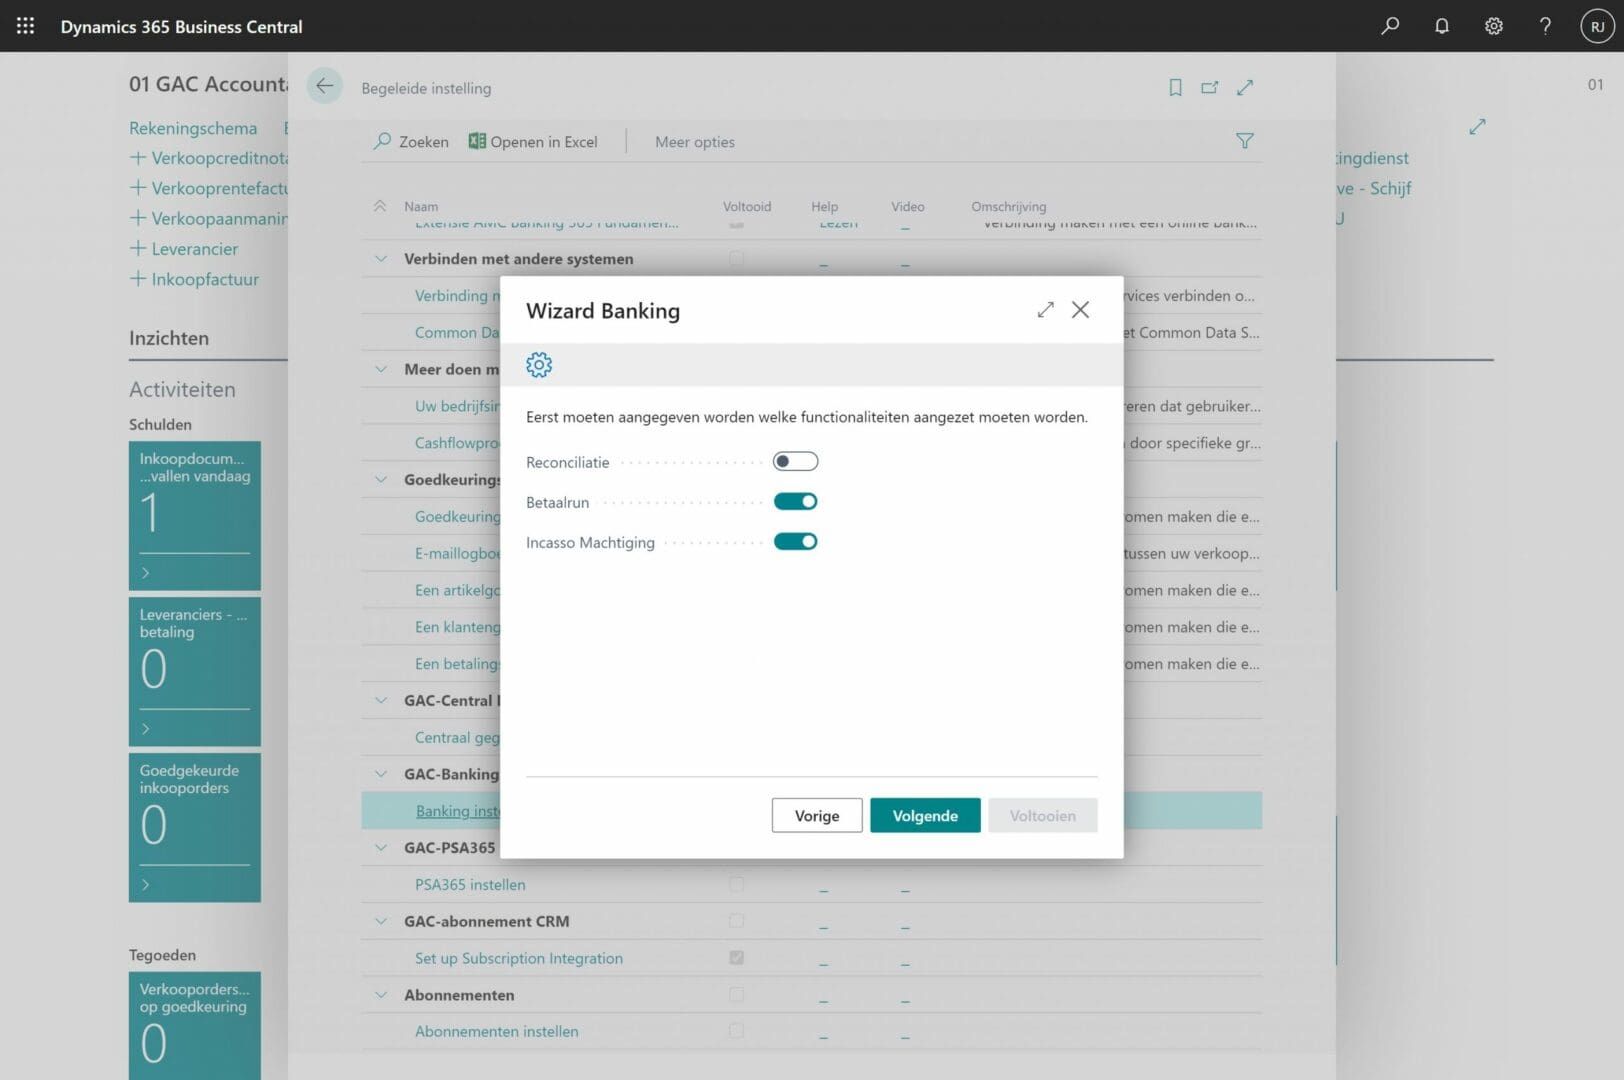Sort by the Naam column header
The height and width of the screenshot is (1080, 1624).
(421, 206)
